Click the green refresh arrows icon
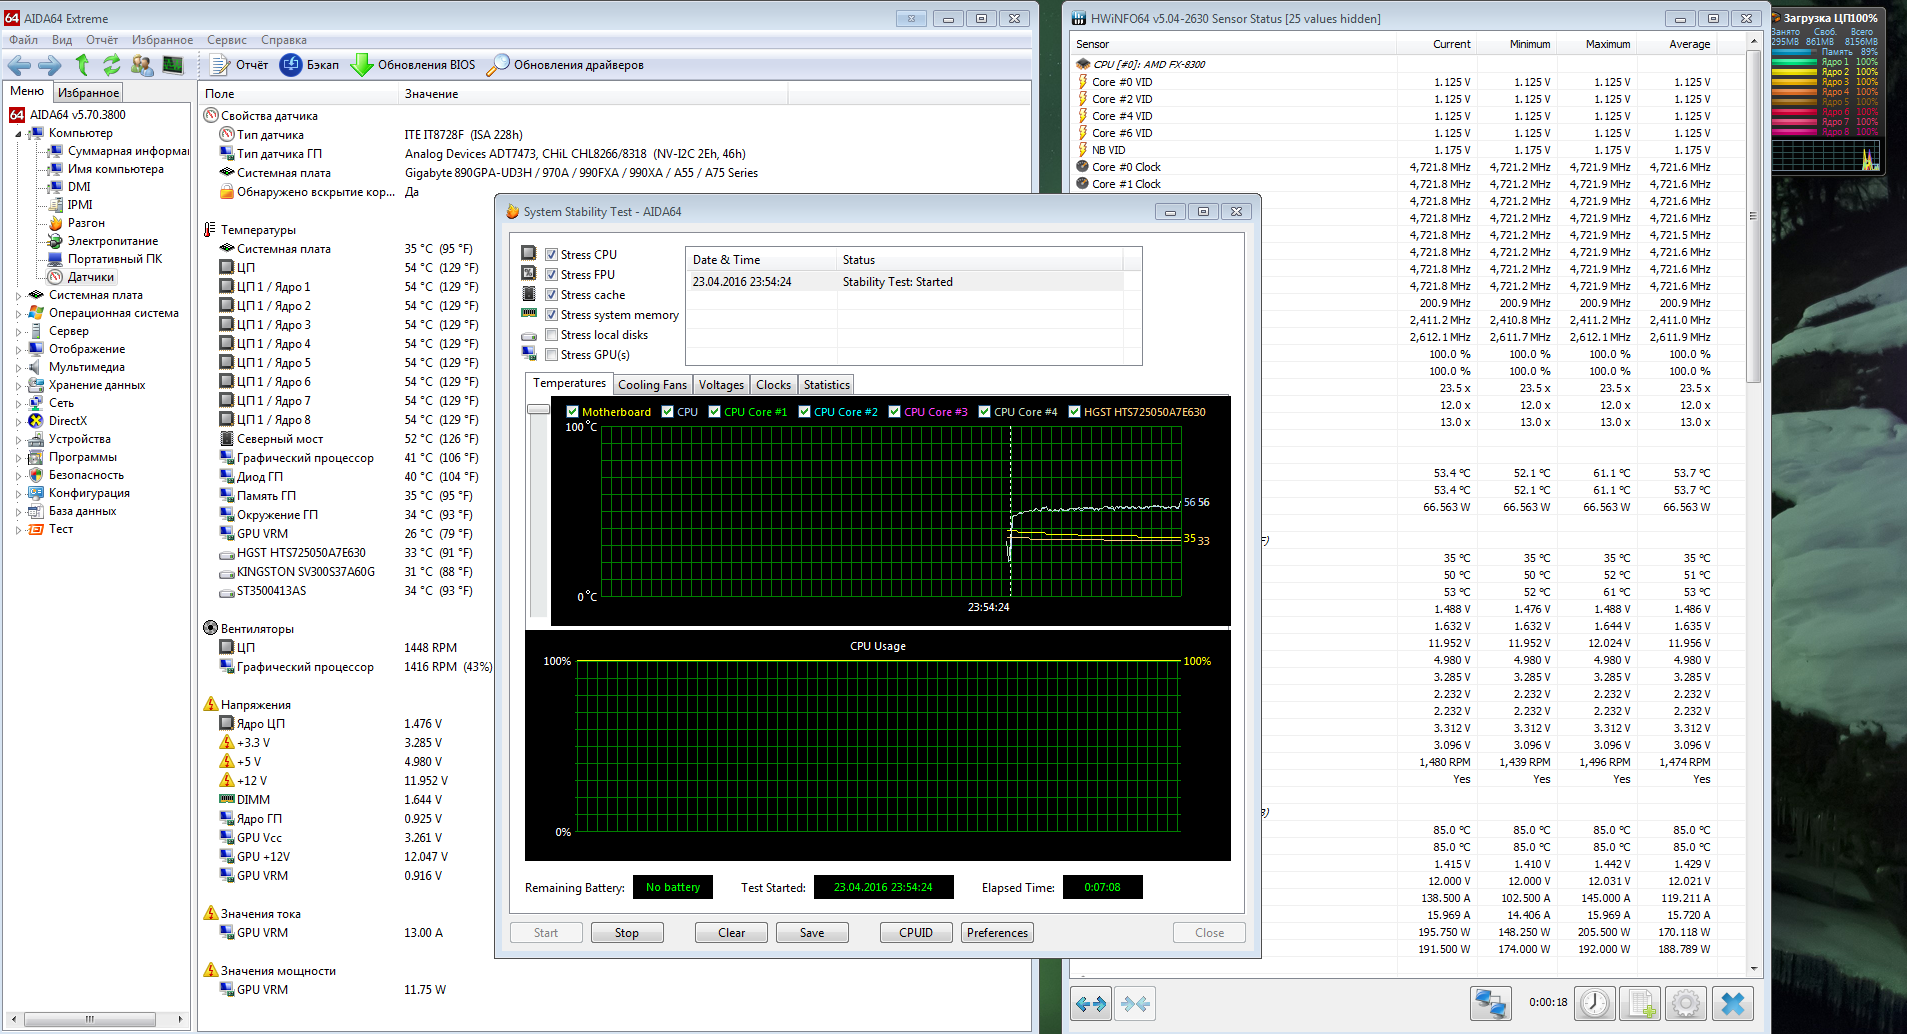The image size is (1907, 1034). coord(112,65)
